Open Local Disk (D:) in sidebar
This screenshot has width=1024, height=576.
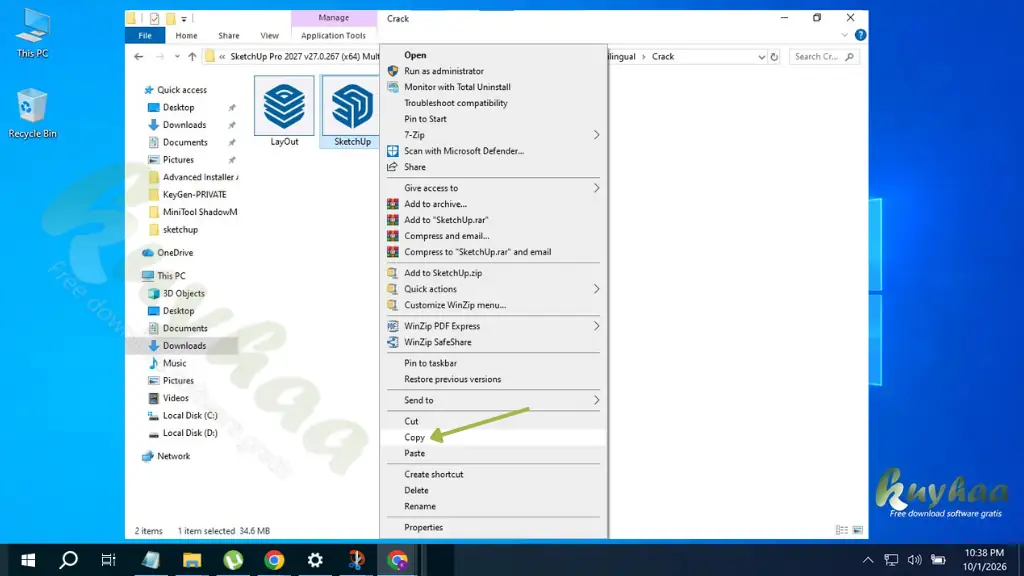pyautogui.click(x=190, y=433)
